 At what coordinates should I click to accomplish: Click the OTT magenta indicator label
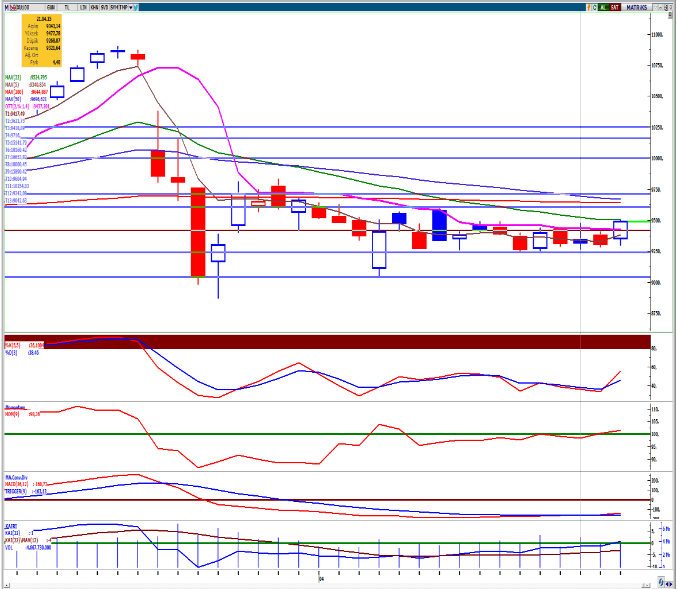27,106
